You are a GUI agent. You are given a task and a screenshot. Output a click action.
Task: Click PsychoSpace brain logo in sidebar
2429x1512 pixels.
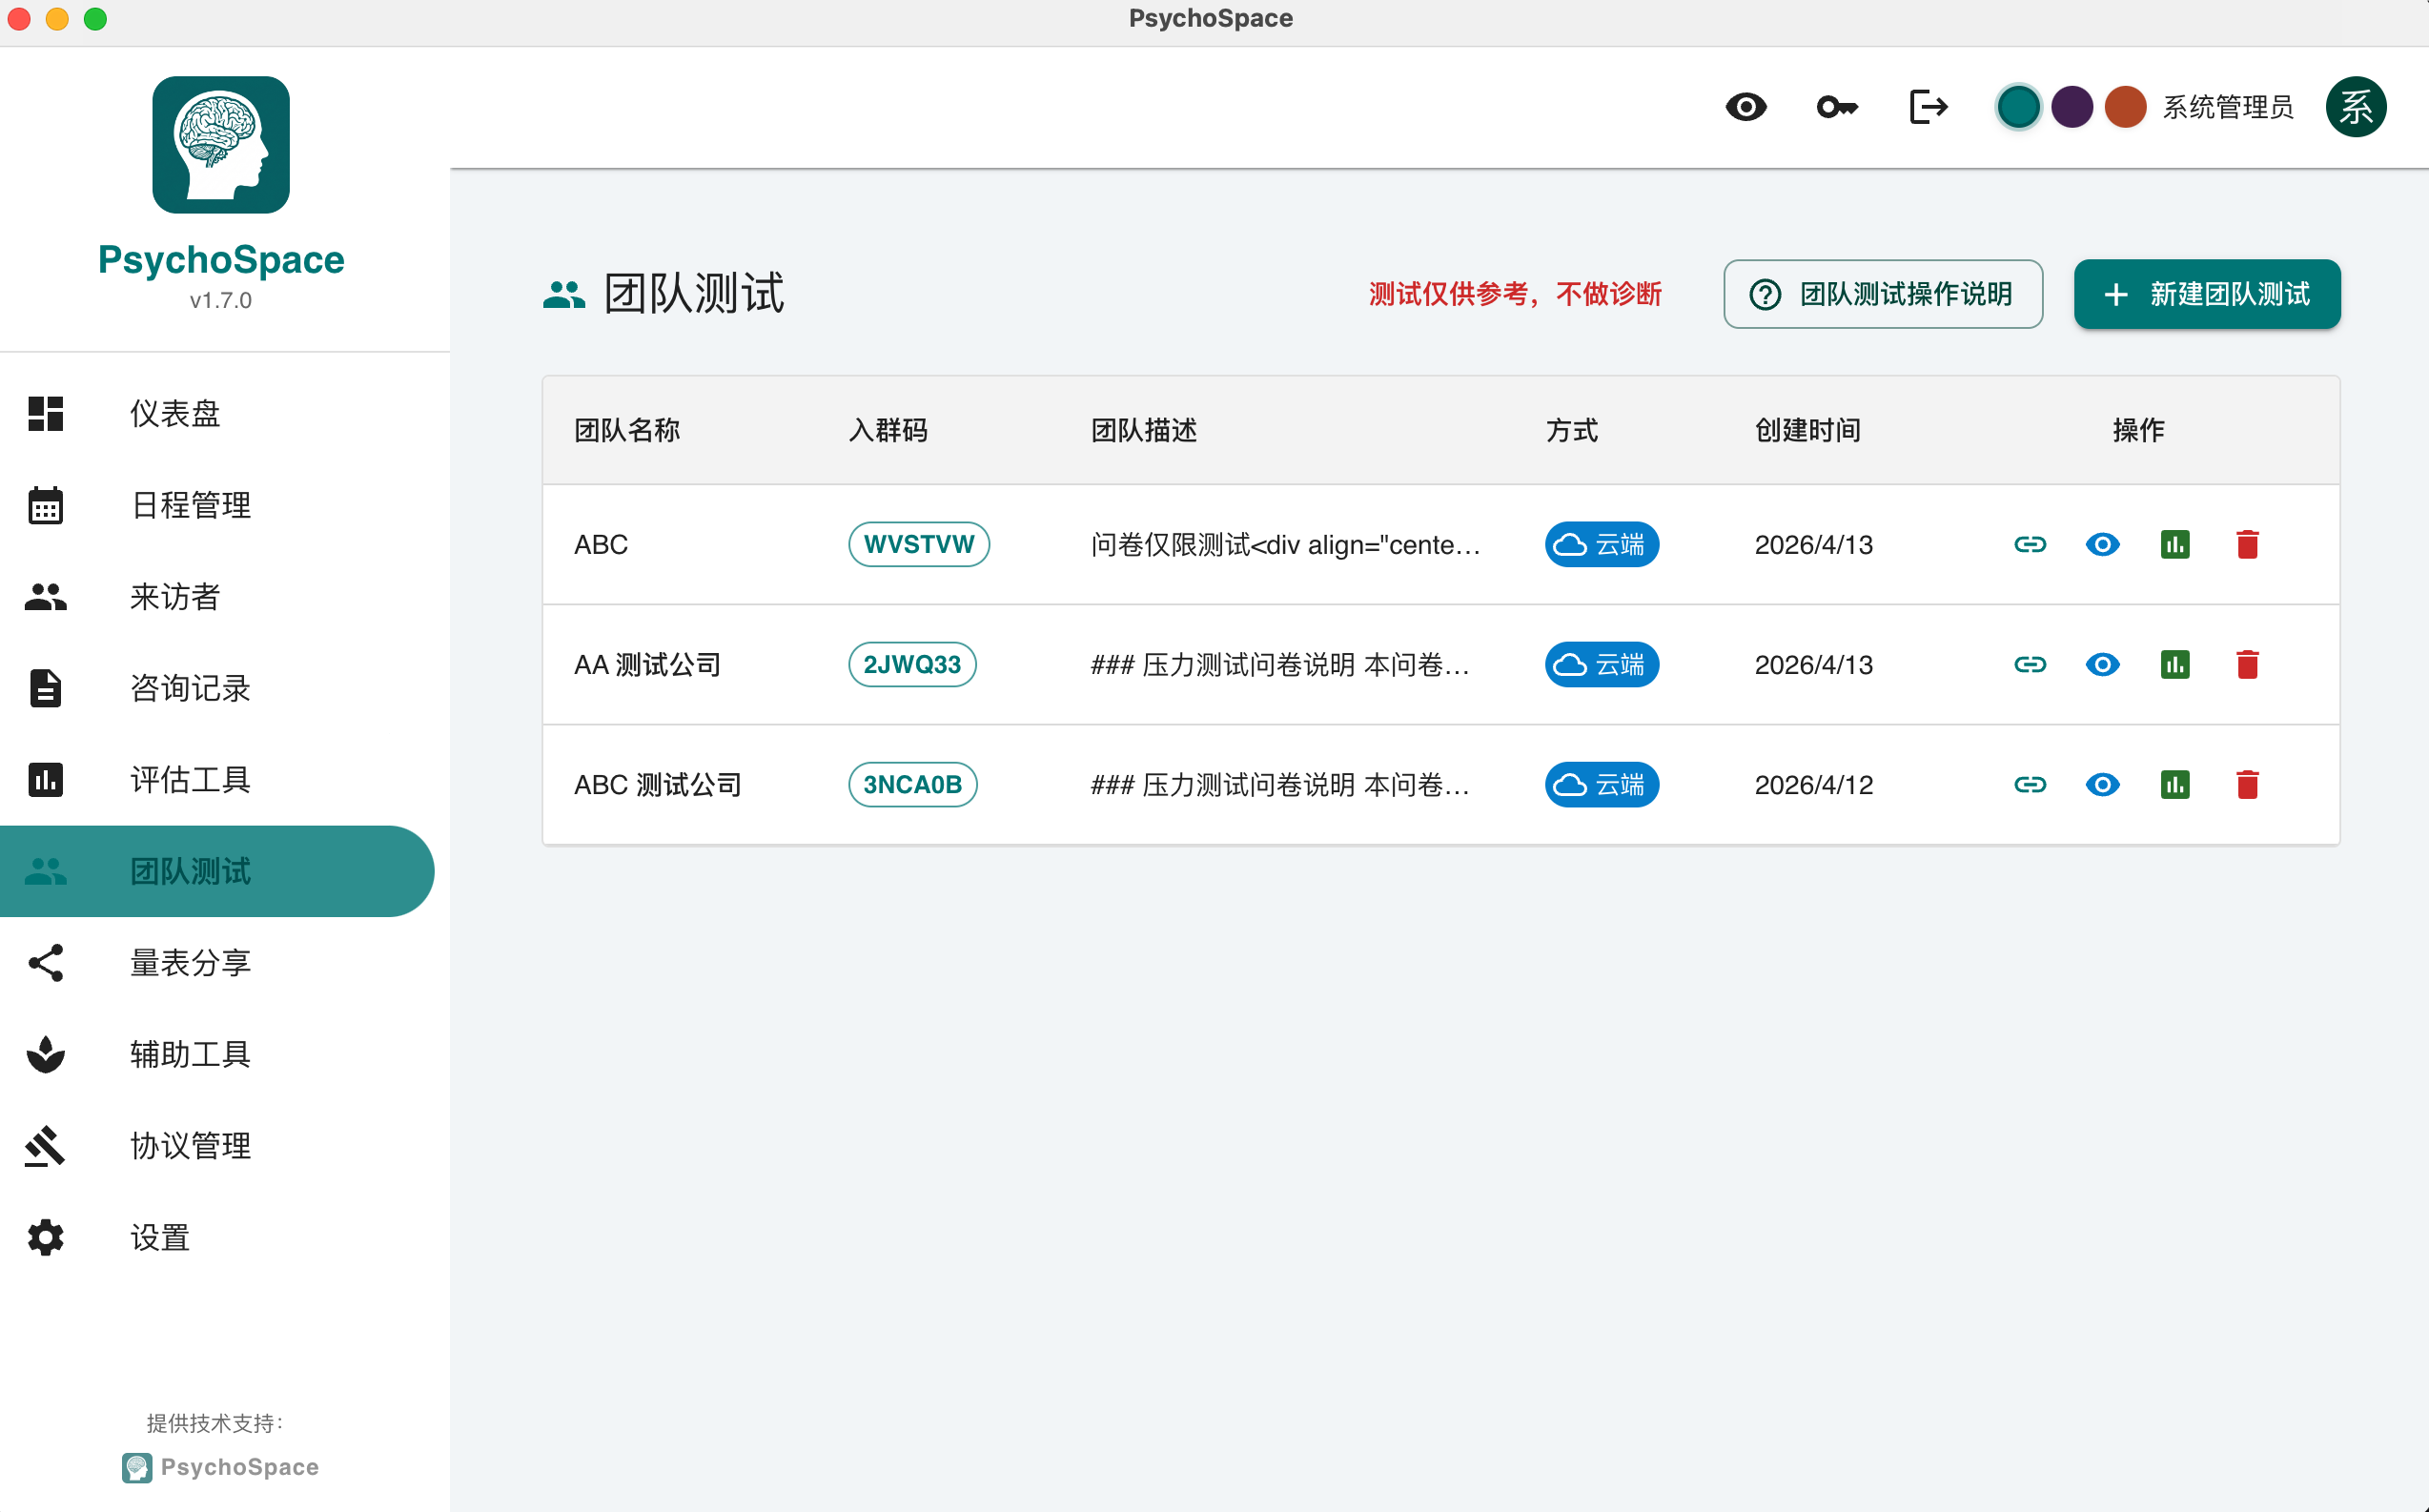220,145
